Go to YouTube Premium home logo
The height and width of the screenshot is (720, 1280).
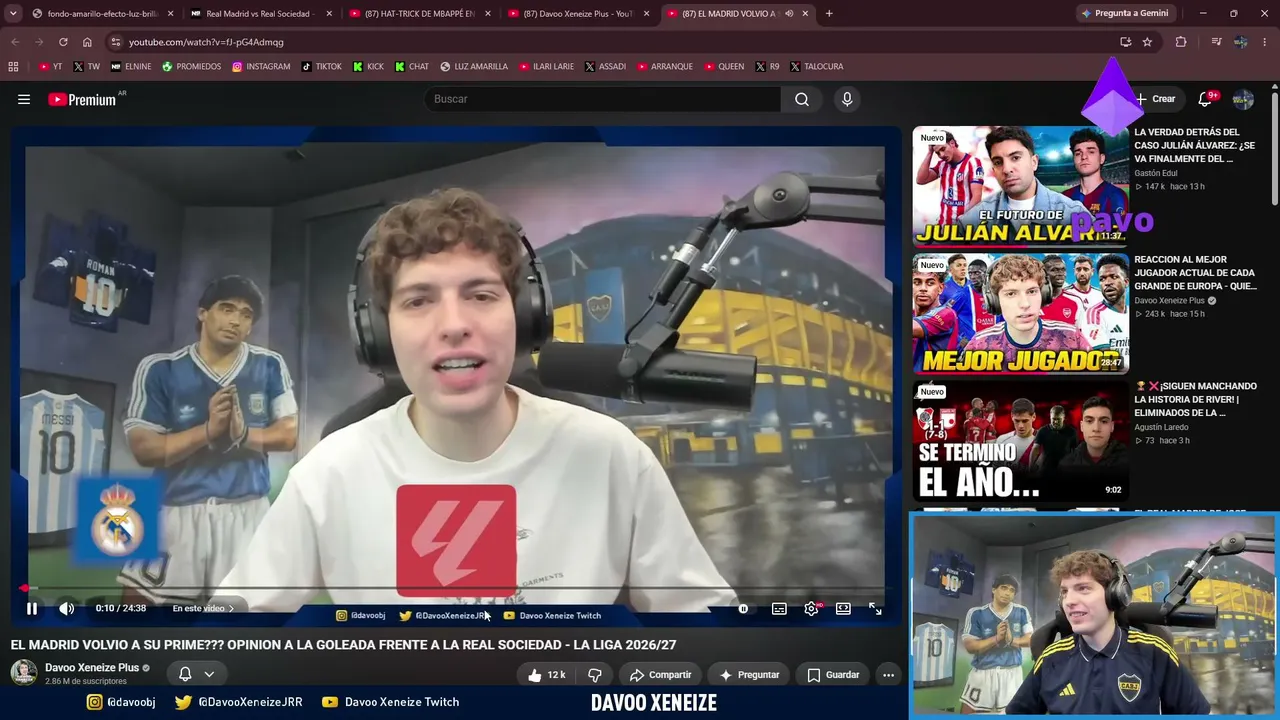pos(82,99)
